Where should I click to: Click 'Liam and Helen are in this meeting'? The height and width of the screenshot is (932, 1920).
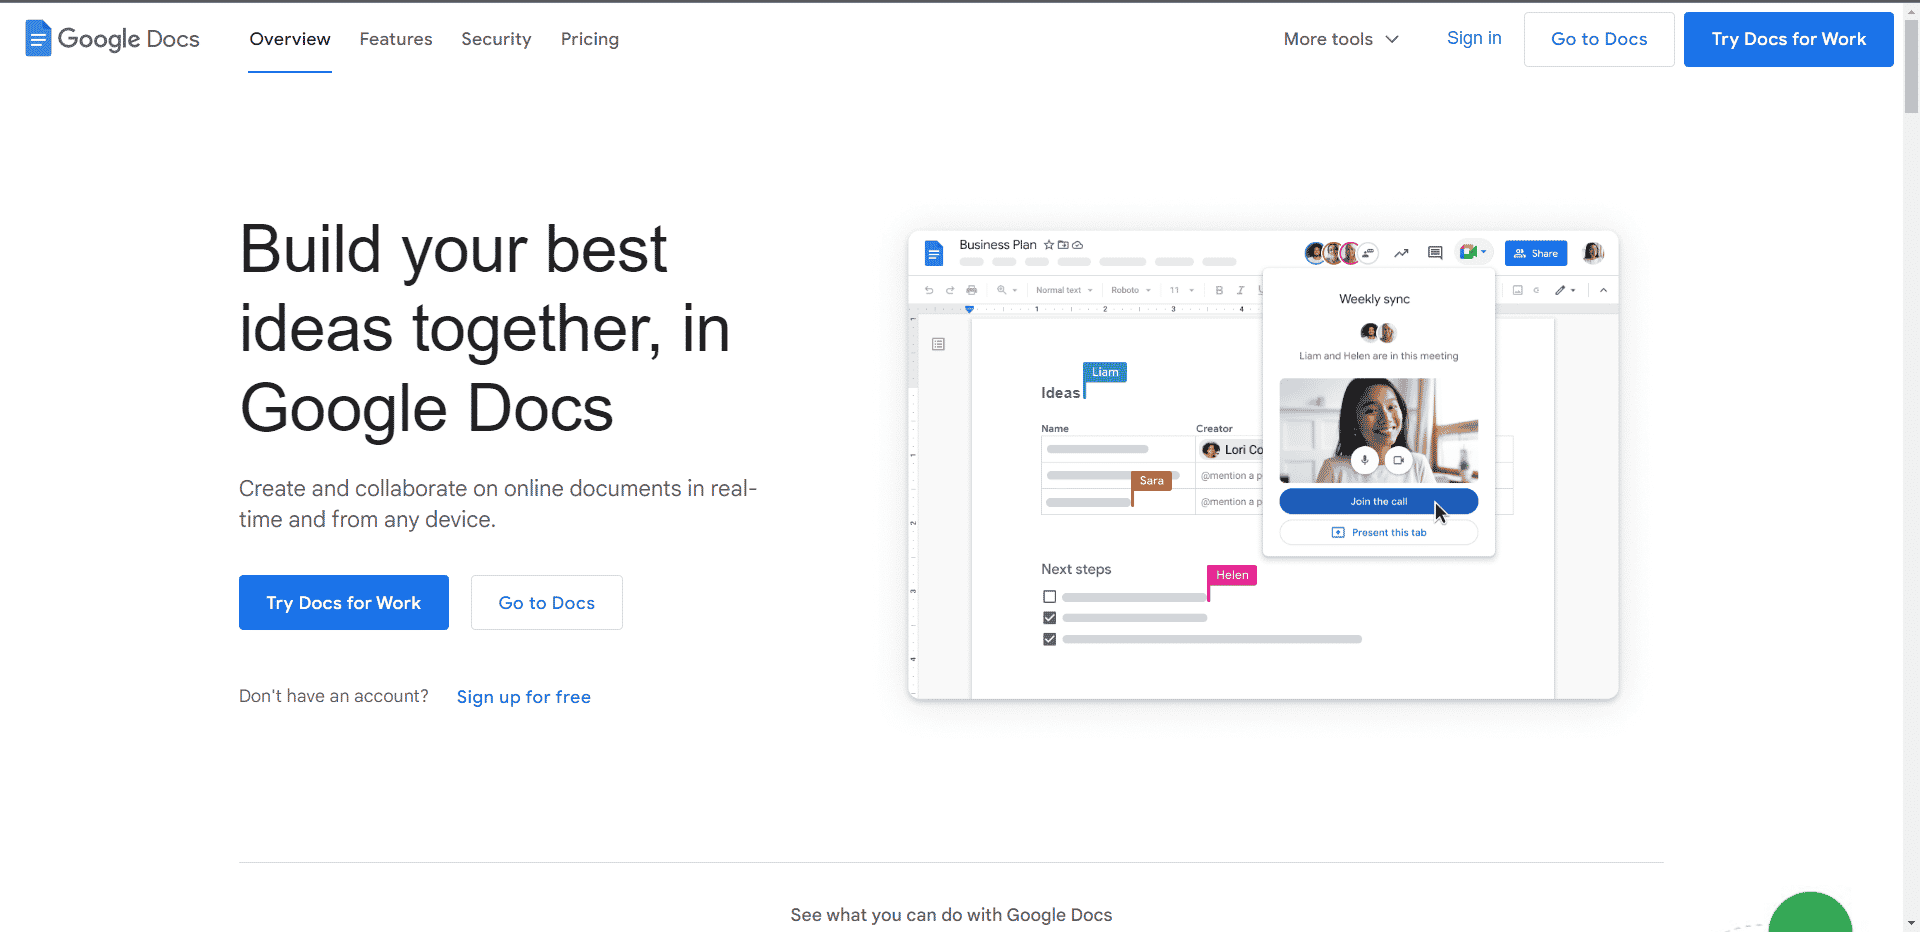coord(1378,356)
